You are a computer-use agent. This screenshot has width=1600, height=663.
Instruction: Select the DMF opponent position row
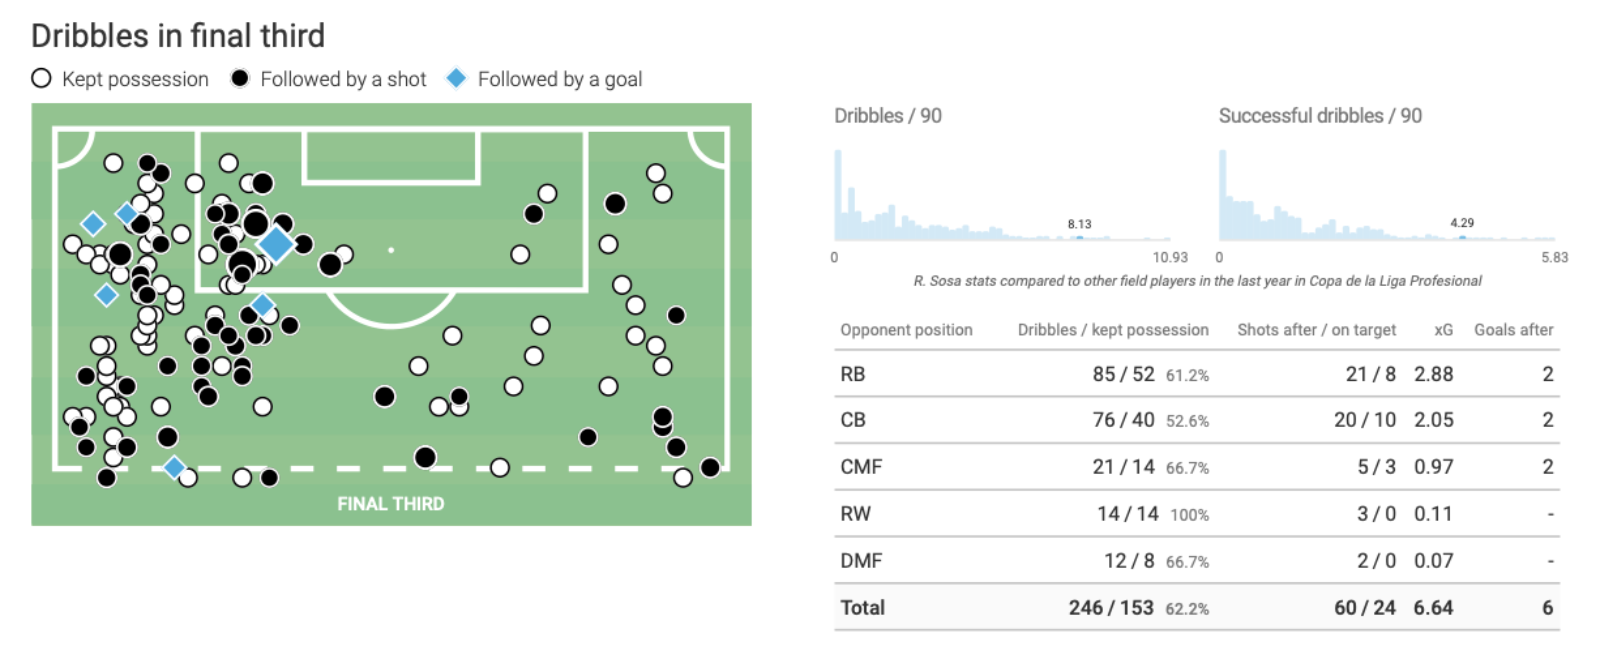1197,561
